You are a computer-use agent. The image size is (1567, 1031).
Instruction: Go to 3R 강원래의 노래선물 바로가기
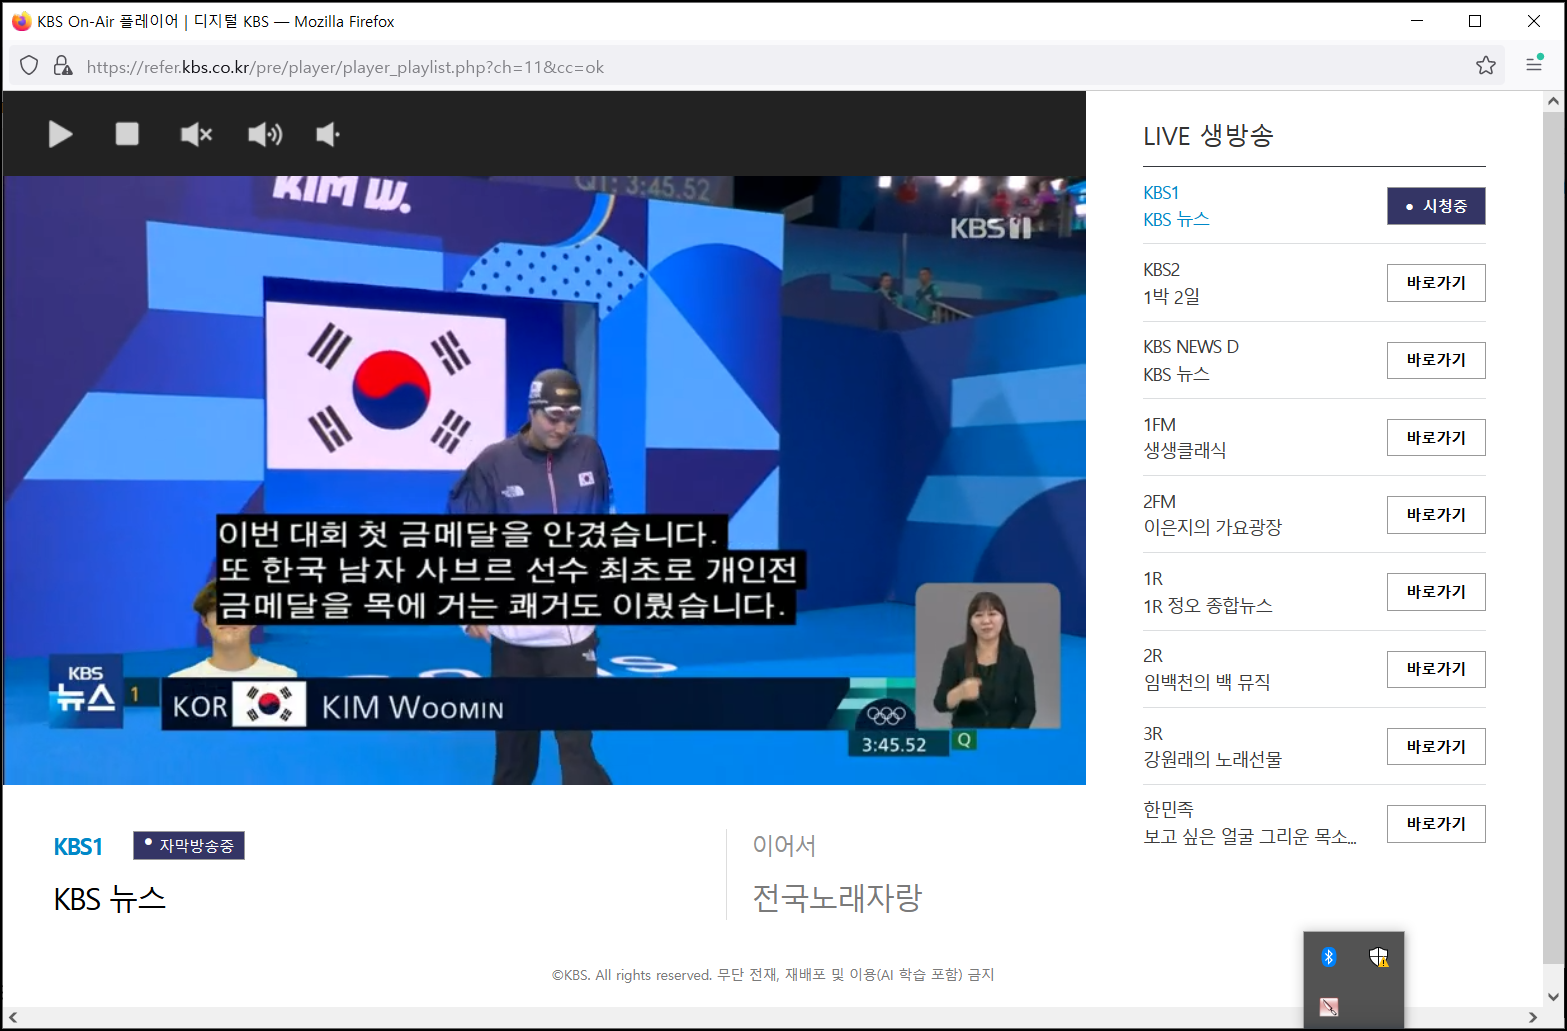(x=1436, y=747)
